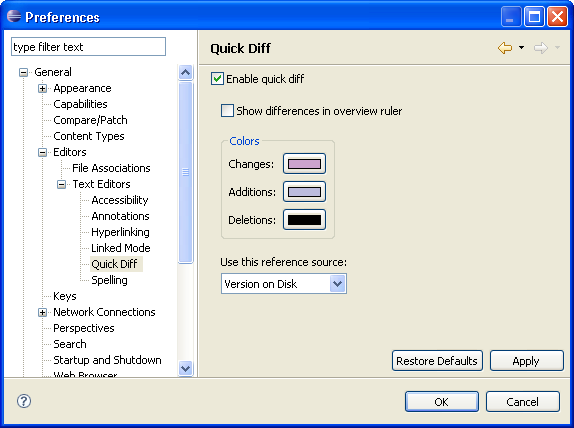Select Search in the tree
574x428 pixels.
click(70, 344)
